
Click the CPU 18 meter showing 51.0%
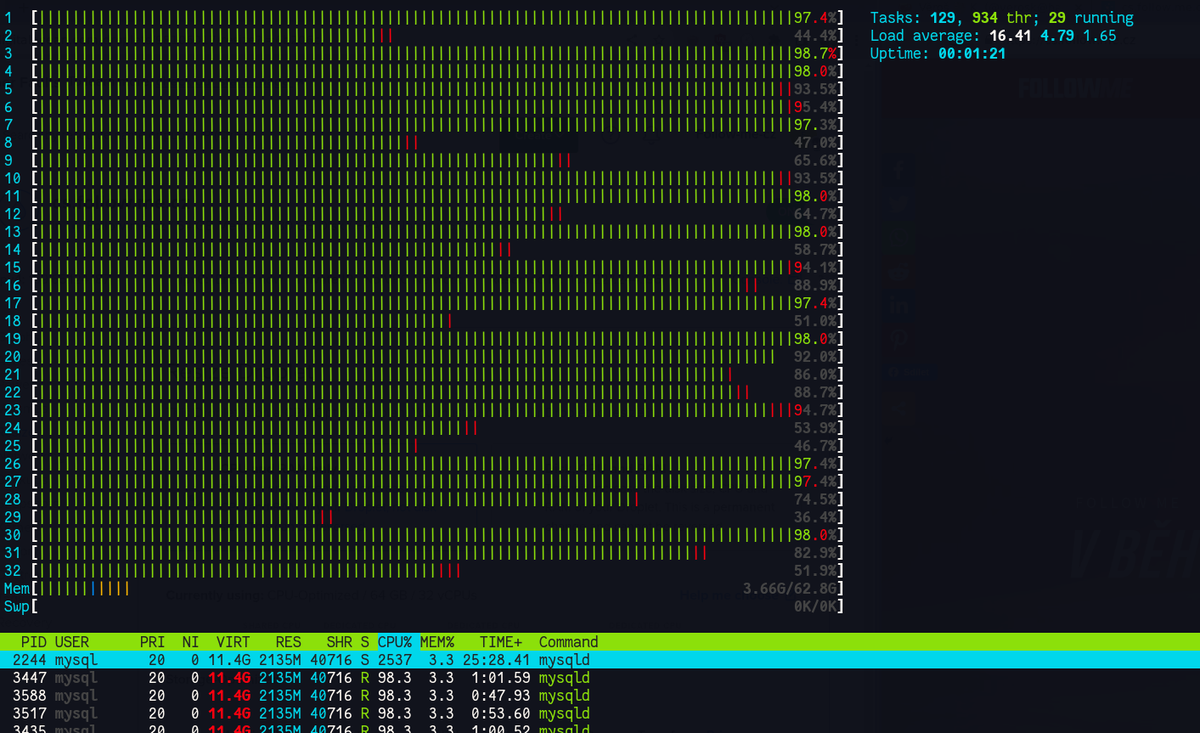[424, 320]
